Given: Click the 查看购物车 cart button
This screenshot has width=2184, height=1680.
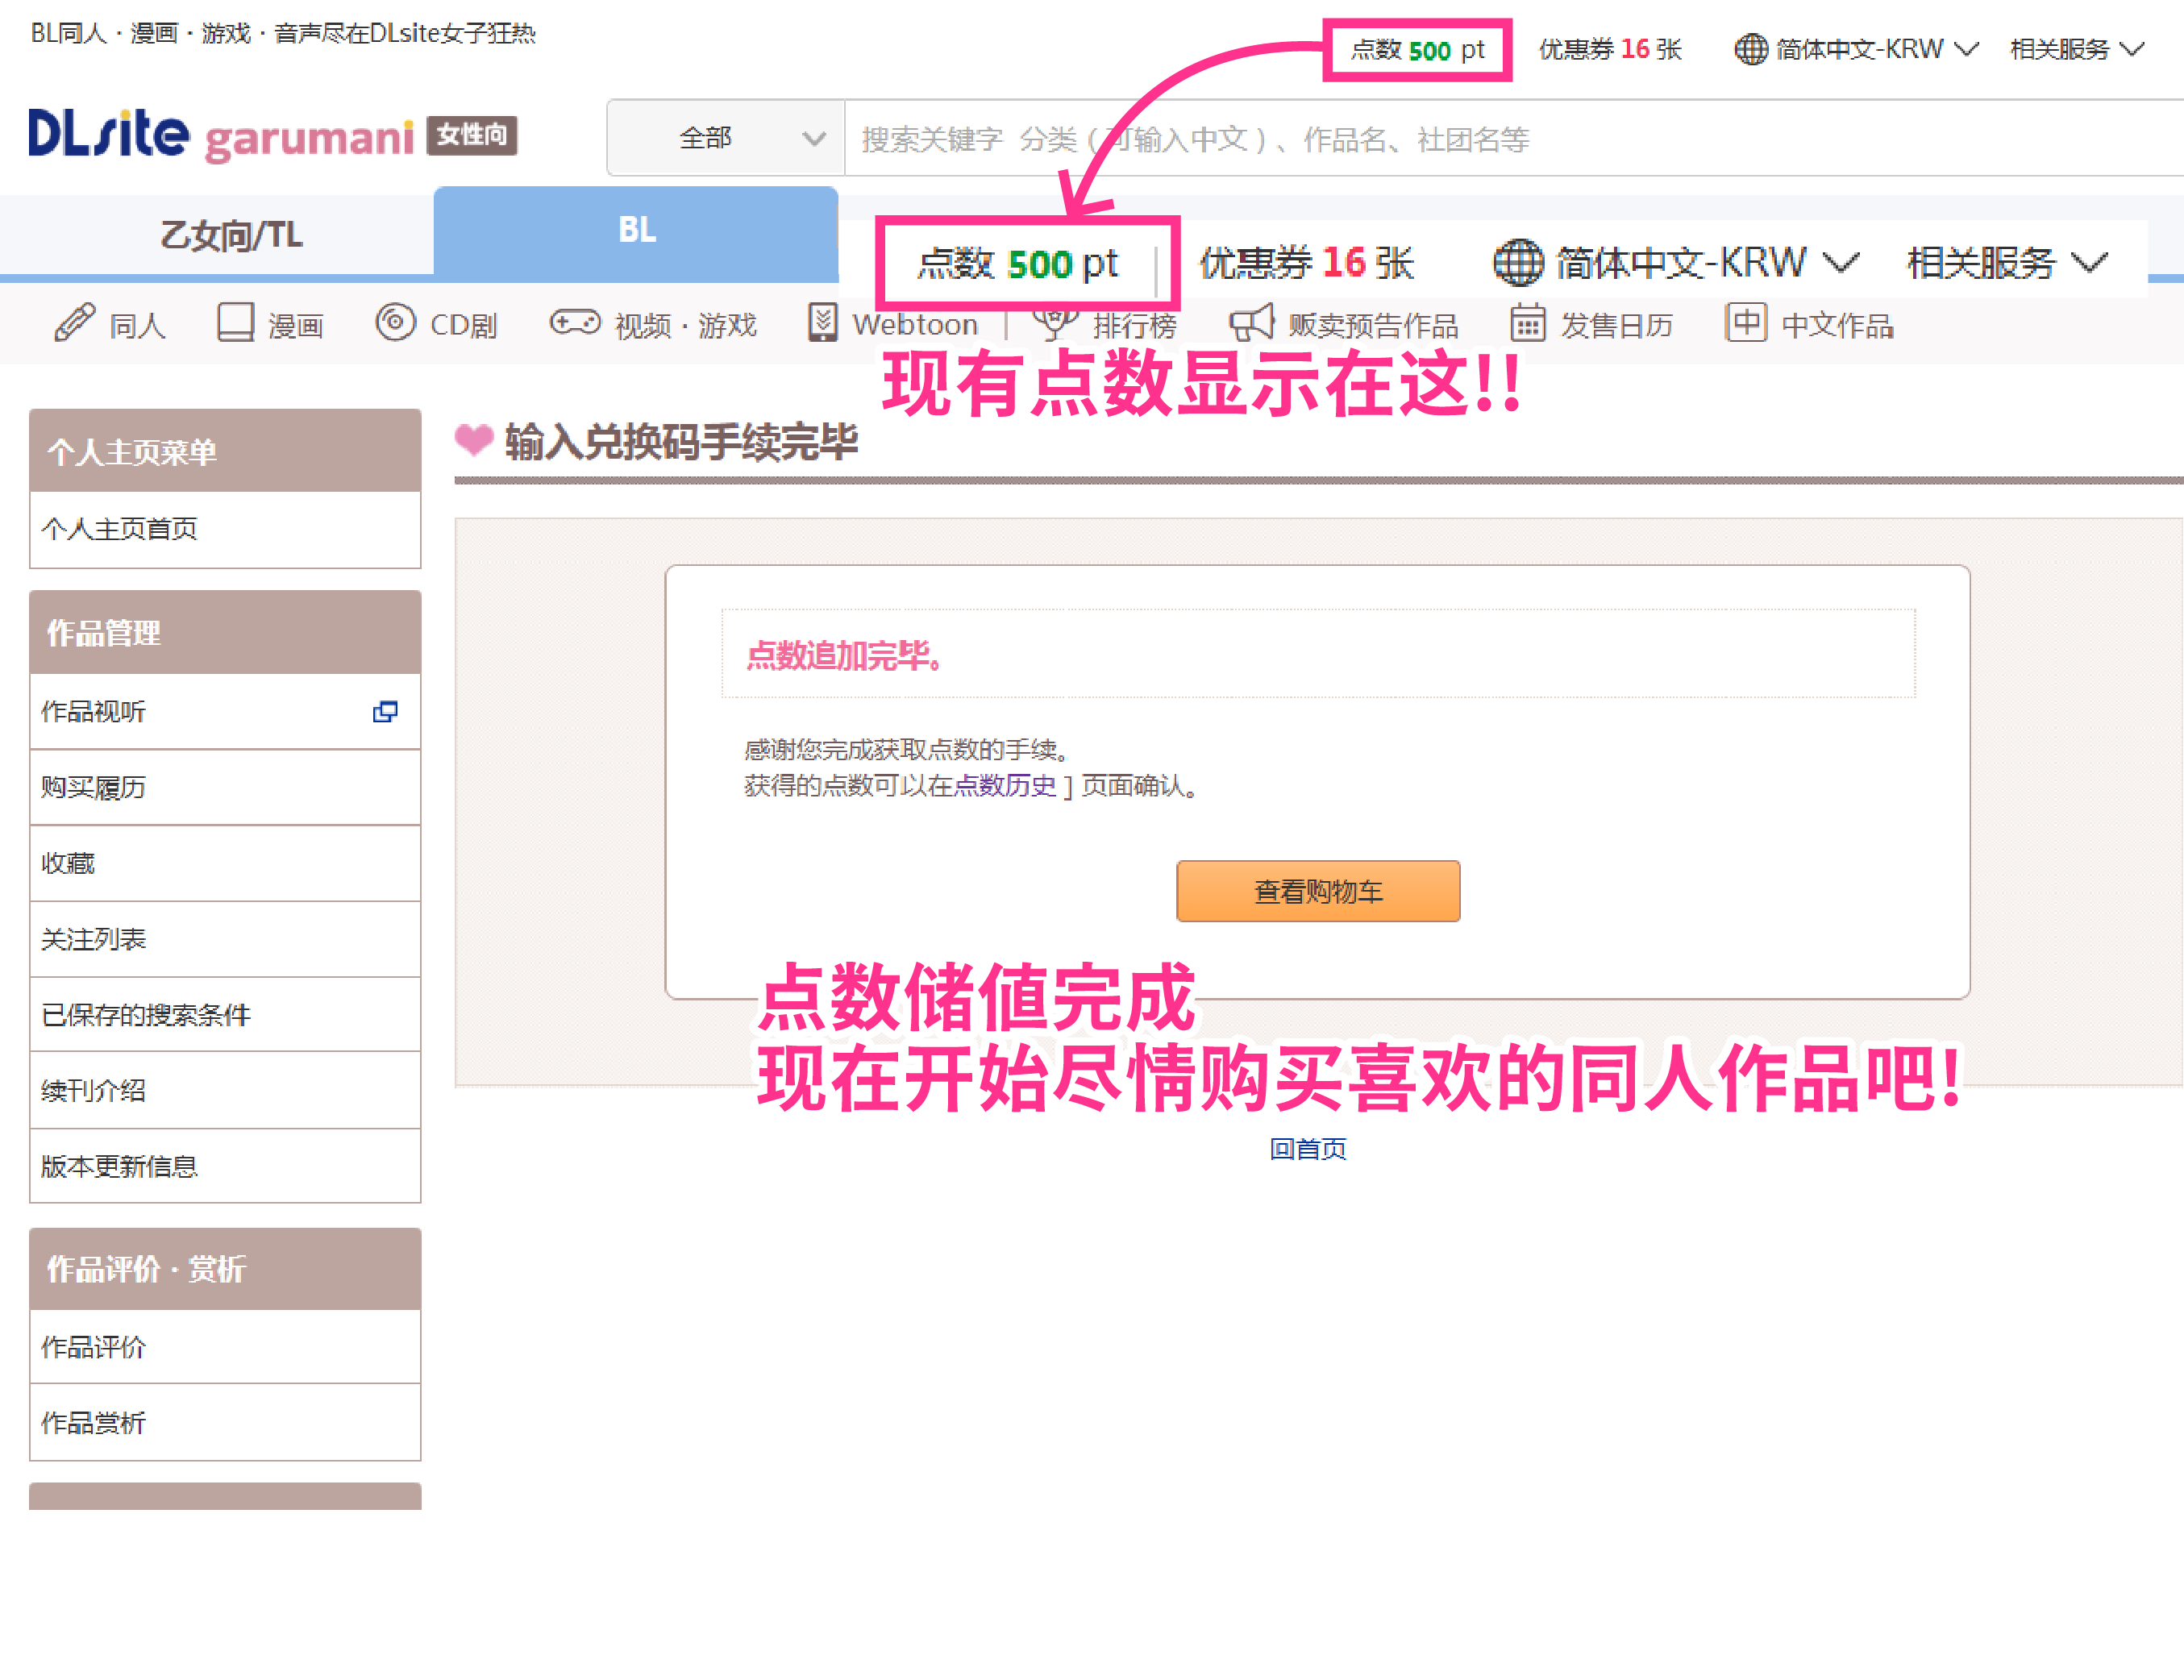Looking at the screenshot, I should 1318,891.
